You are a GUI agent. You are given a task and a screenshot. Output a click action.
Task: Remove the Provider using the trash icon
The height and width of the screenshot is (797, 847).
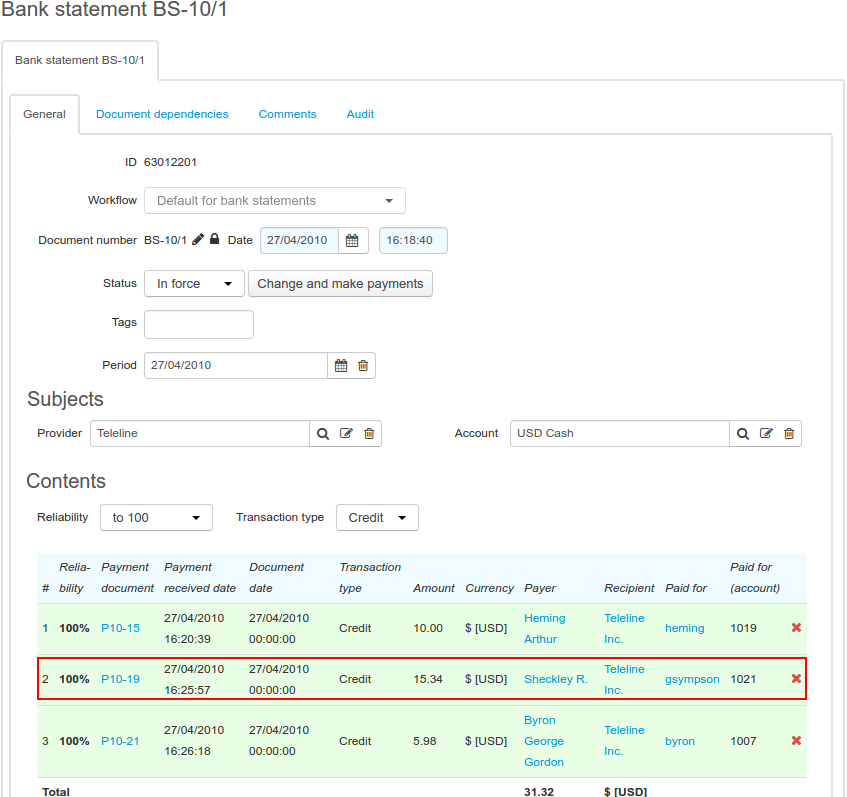pos(369,433)
